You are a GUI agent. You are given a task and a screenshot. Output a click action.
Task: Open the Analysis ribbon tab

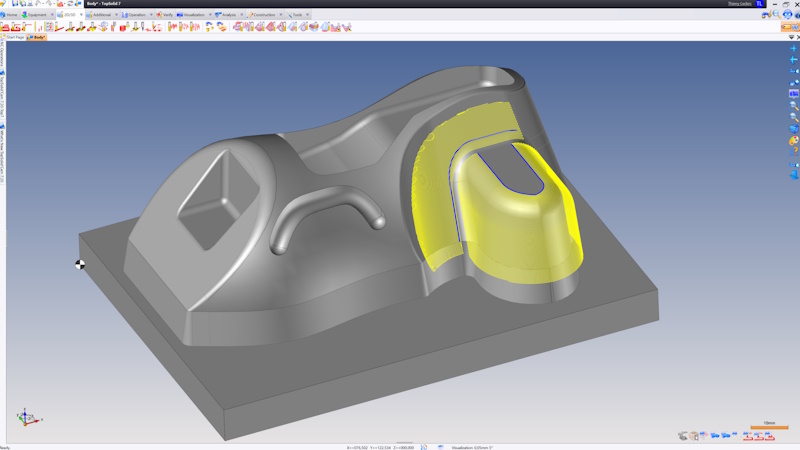click(226, 15)
